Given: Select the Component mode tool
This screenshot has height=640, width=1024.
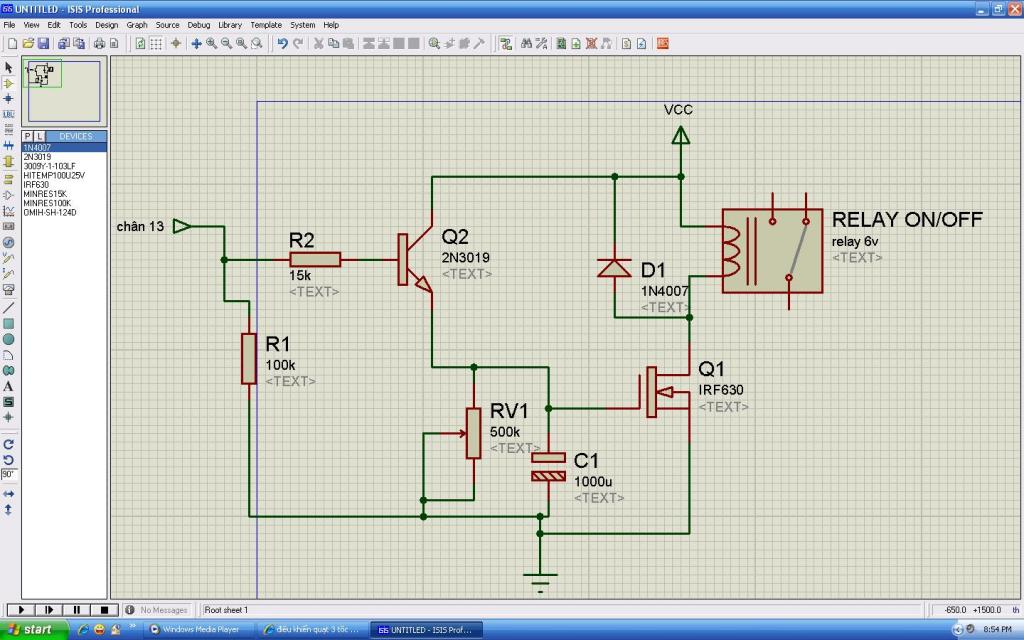Looking at the screenshot, I should tap(8, 84).
